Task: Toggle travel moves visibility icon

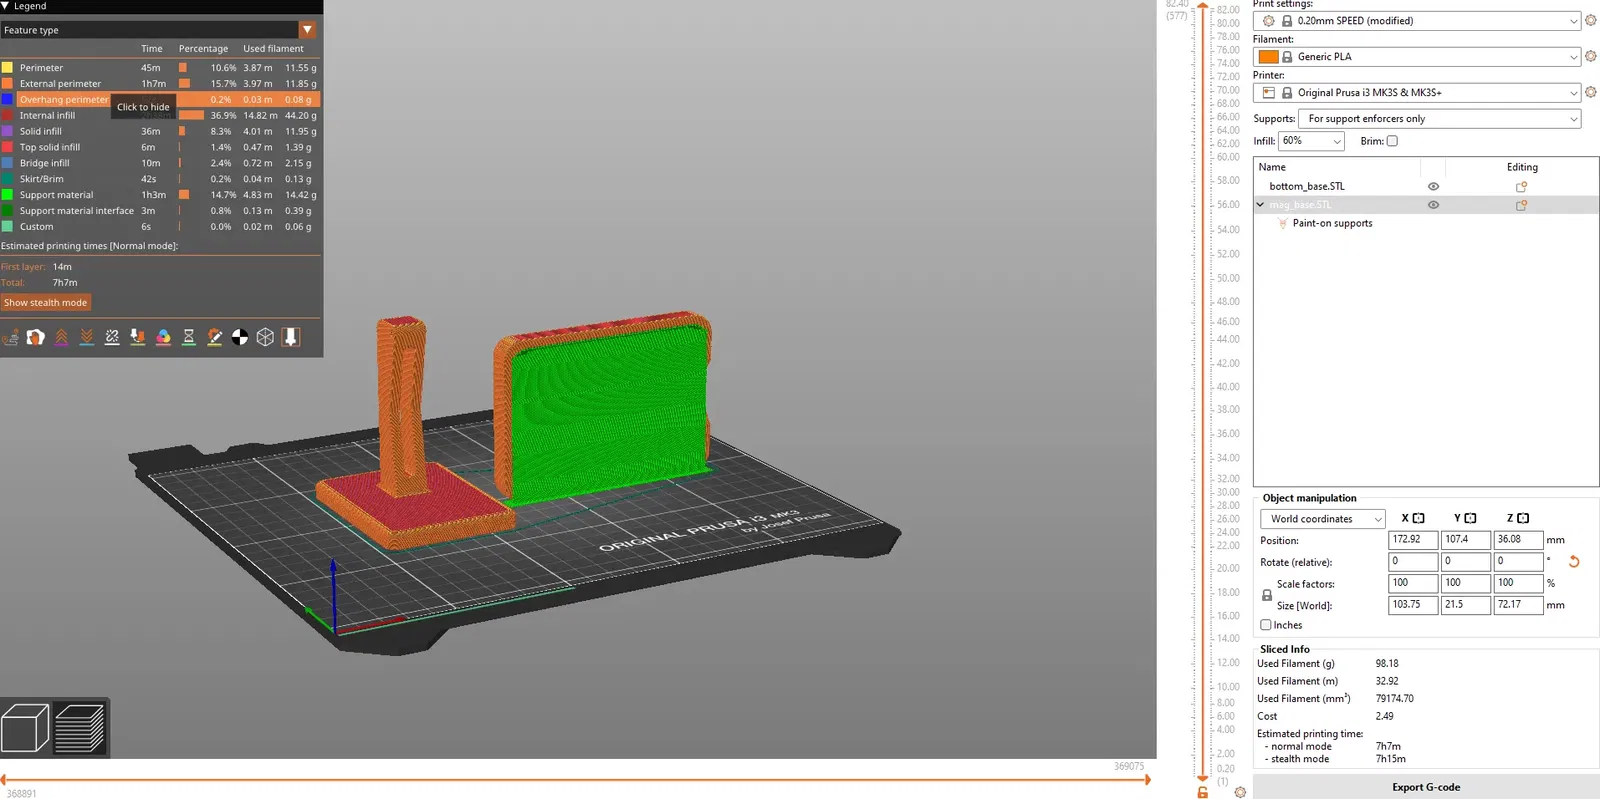Action: 10,338
